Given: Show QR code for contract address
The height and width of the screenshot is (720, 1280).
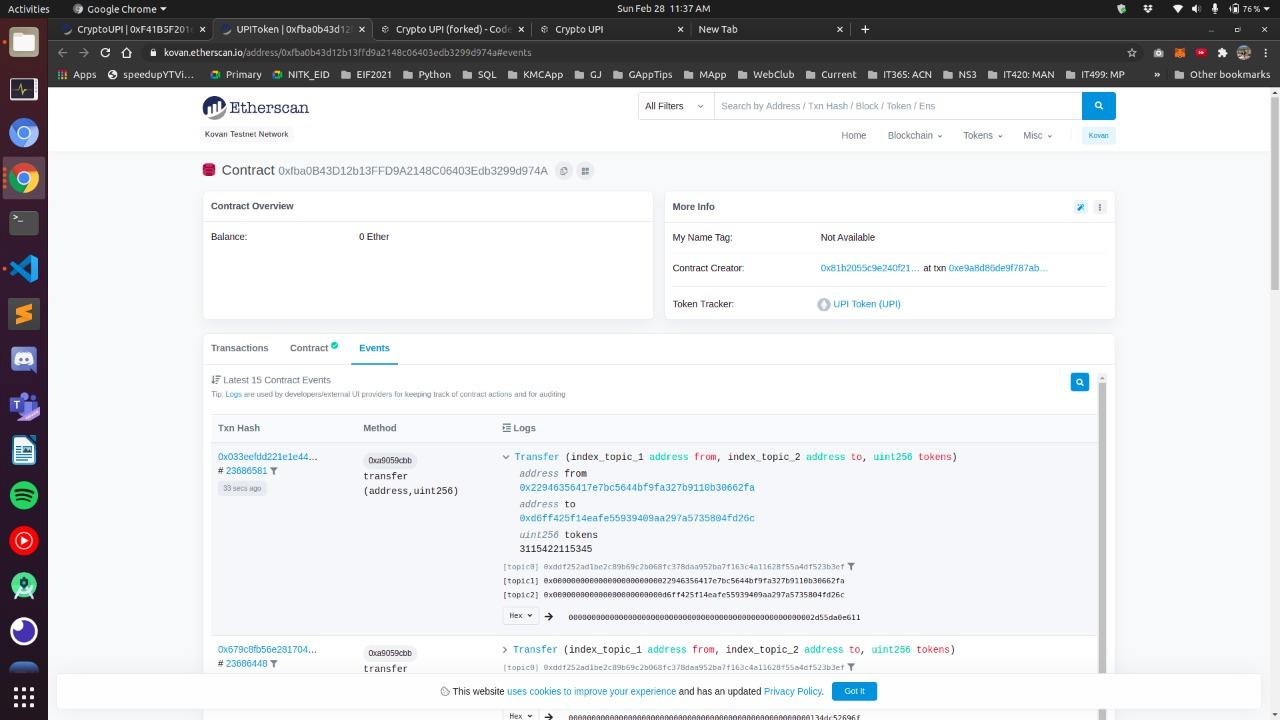Looking at the screenshot, I should click(x=586, y=171).
